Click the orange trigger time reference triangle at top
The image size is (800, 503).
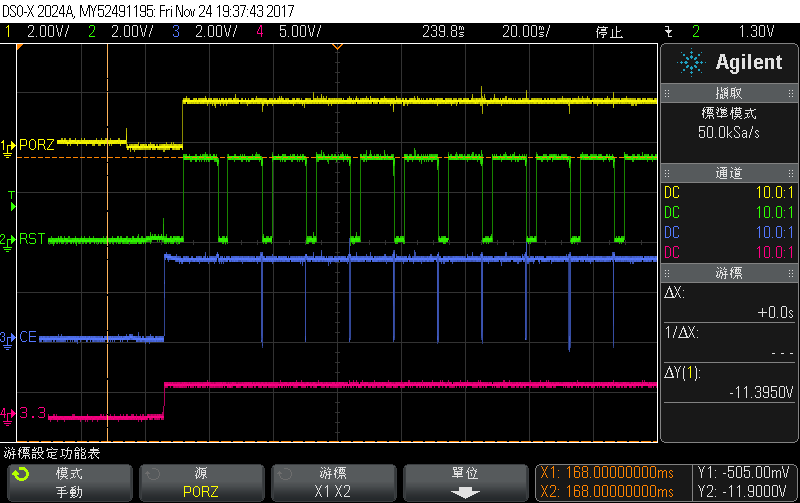pyautogui.click(x=337, y=47)
